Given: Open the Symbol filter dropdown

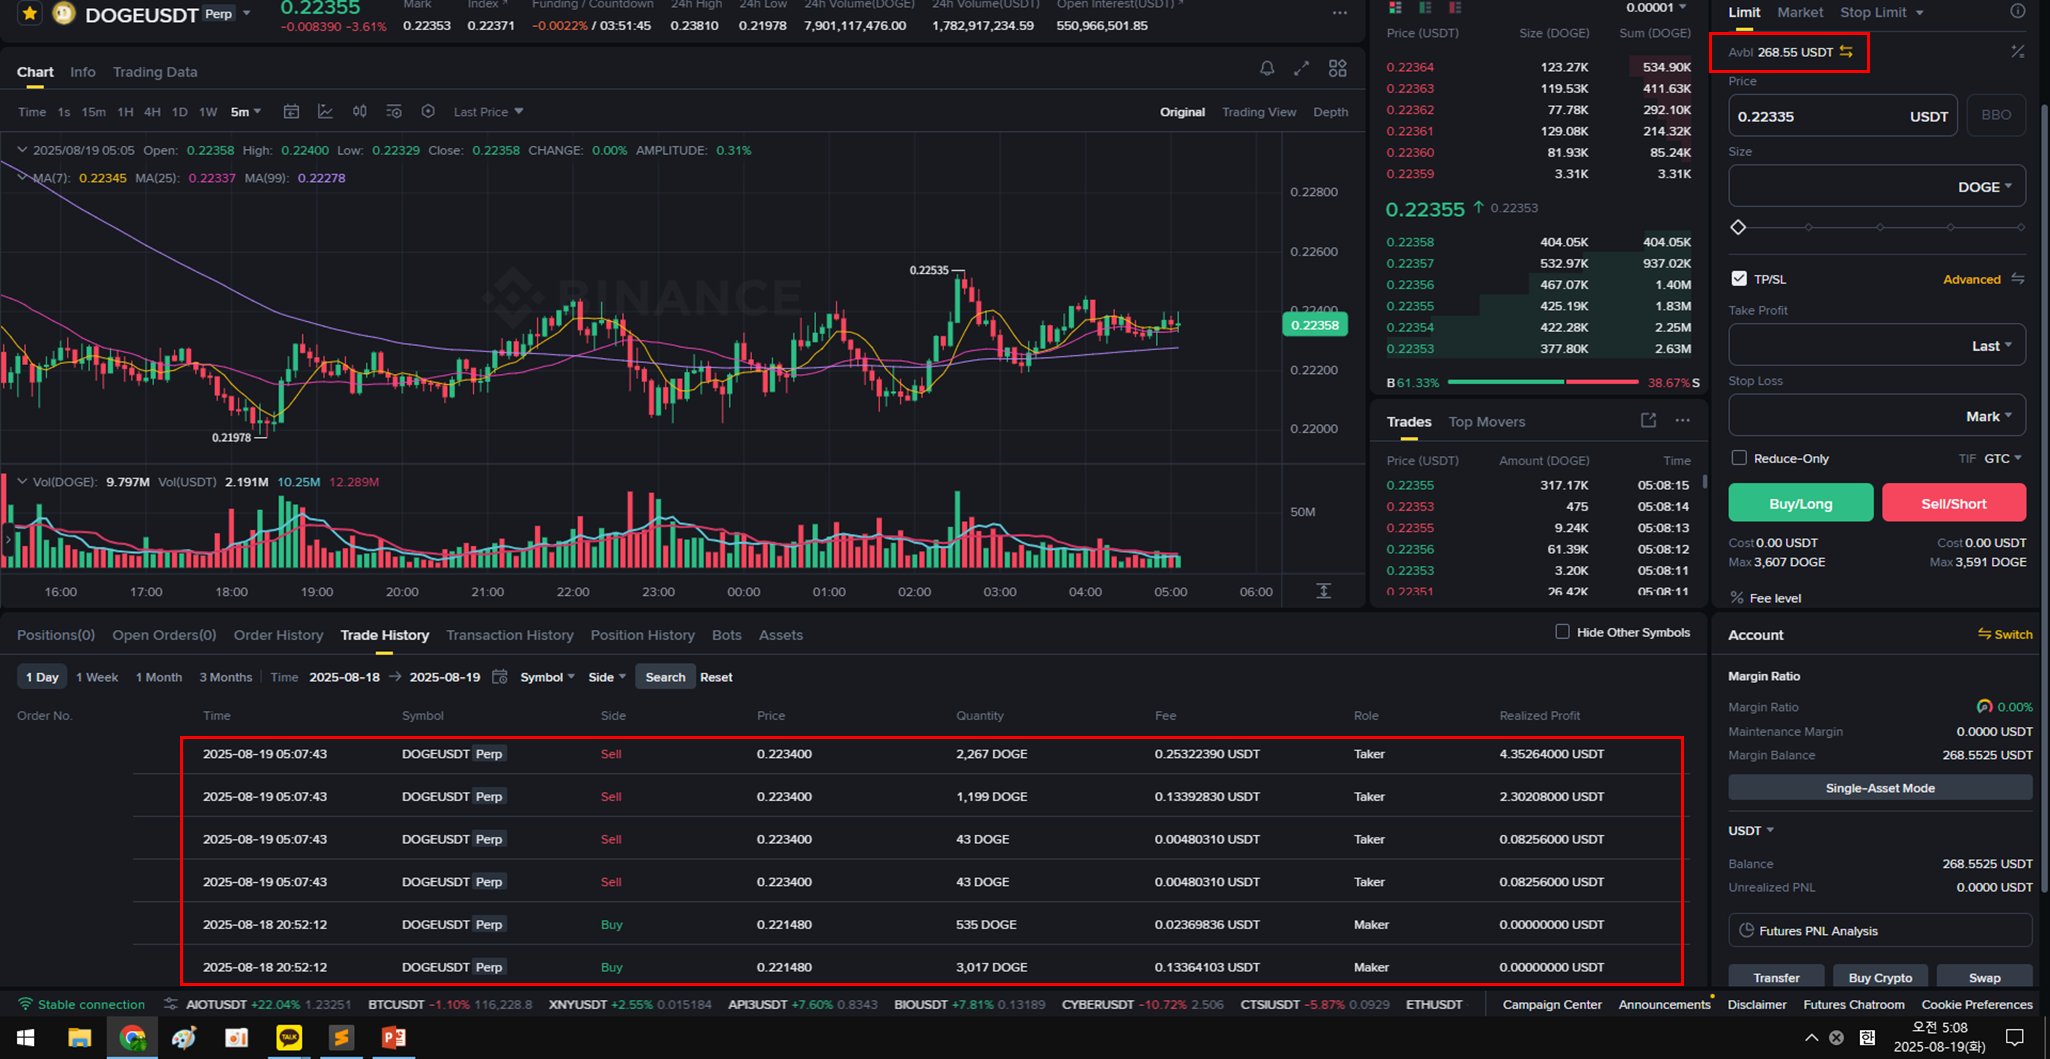Looking at the screenshot, I should 547,677.
